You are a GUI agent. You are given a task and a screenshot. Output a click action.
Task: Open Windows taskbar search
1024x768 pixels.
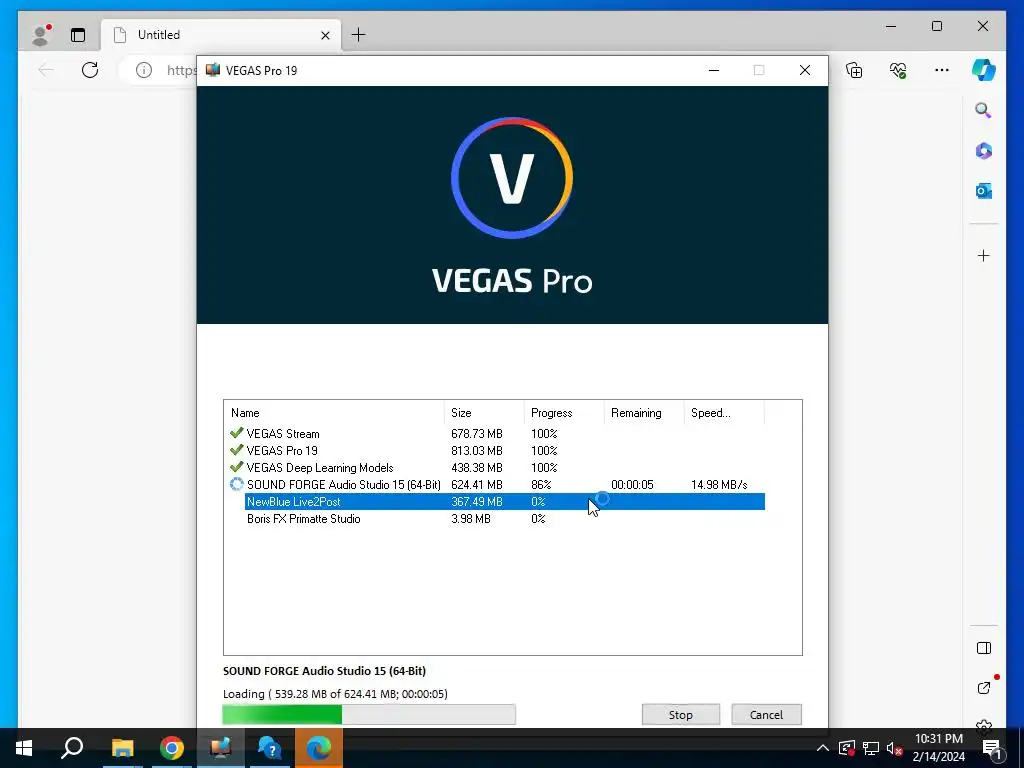click(x=72, y=748)
